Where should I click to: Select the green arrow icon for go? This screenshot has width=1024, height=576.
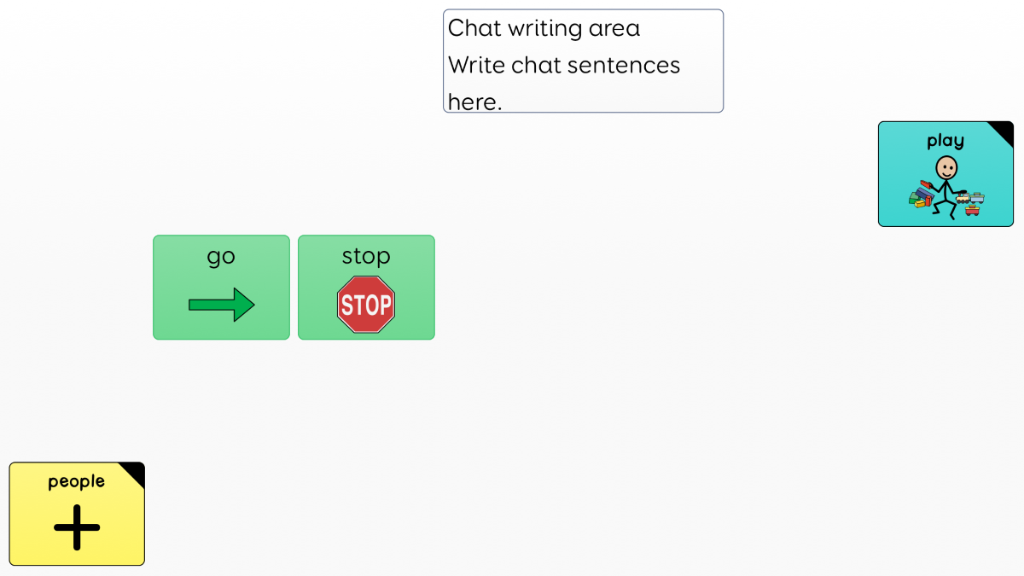(221, 304)
